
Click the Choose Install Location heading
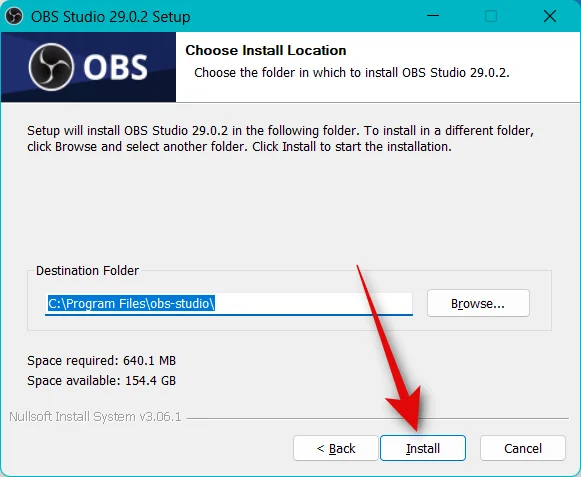(x=266, y=50)
